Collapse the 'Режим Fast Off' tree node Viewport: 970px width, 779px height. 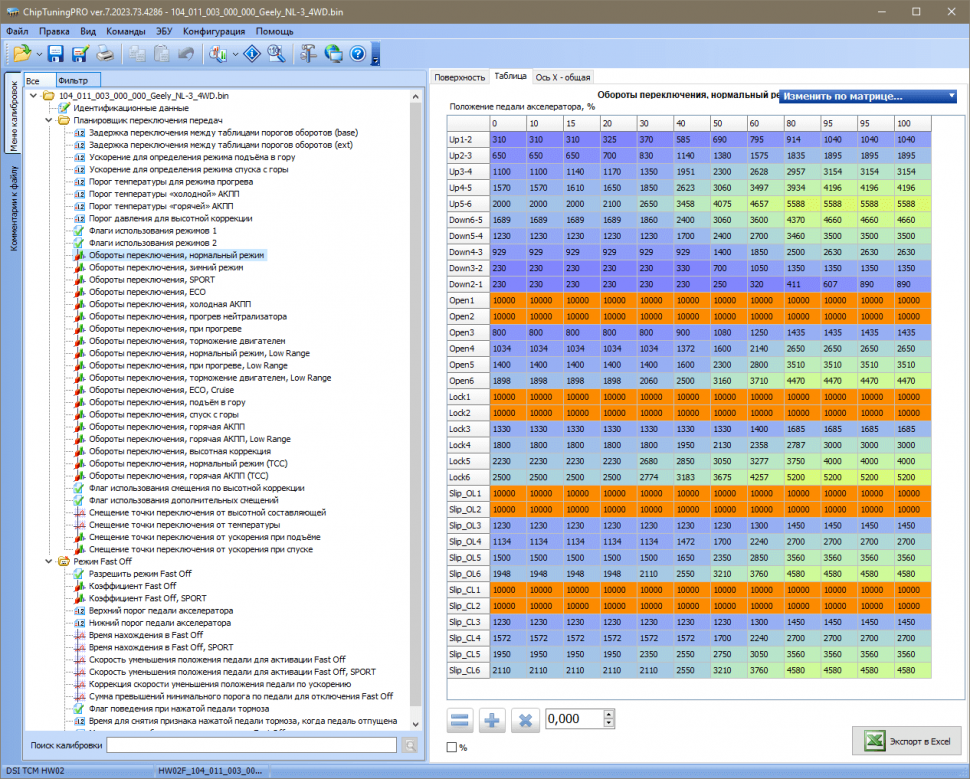tap(50, 562)
